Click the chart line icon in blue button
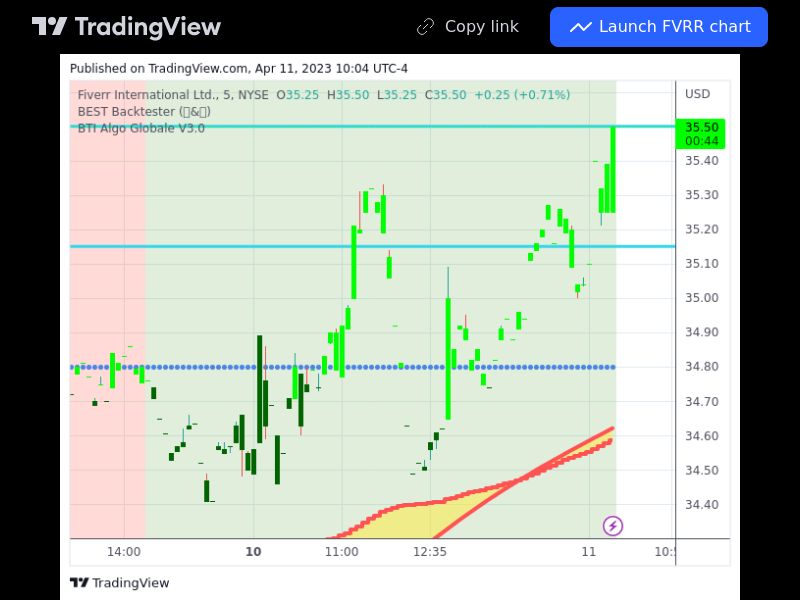 tap(581, 27)
